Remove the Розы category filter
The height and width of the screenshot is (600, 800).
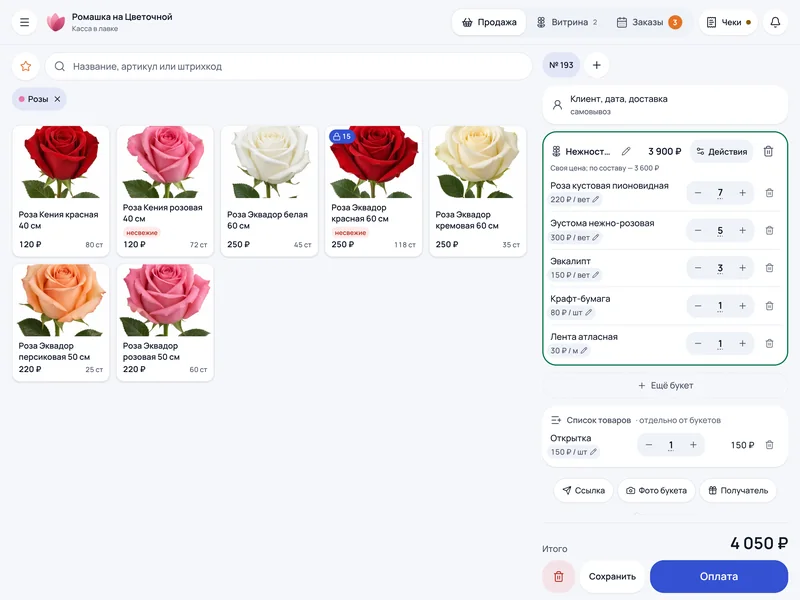pyautogui.click(x=58, y=99)
